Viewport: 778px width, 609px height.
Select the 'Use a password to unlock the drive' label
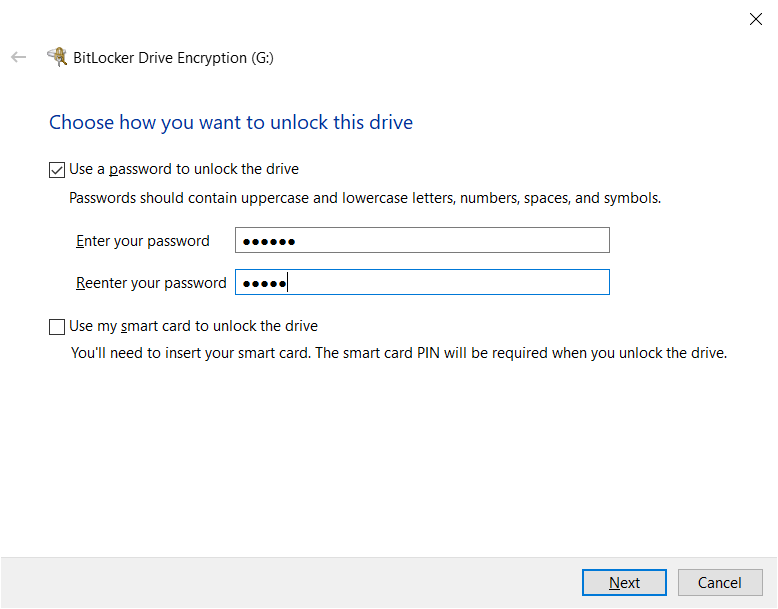click(x=184, y=169)
